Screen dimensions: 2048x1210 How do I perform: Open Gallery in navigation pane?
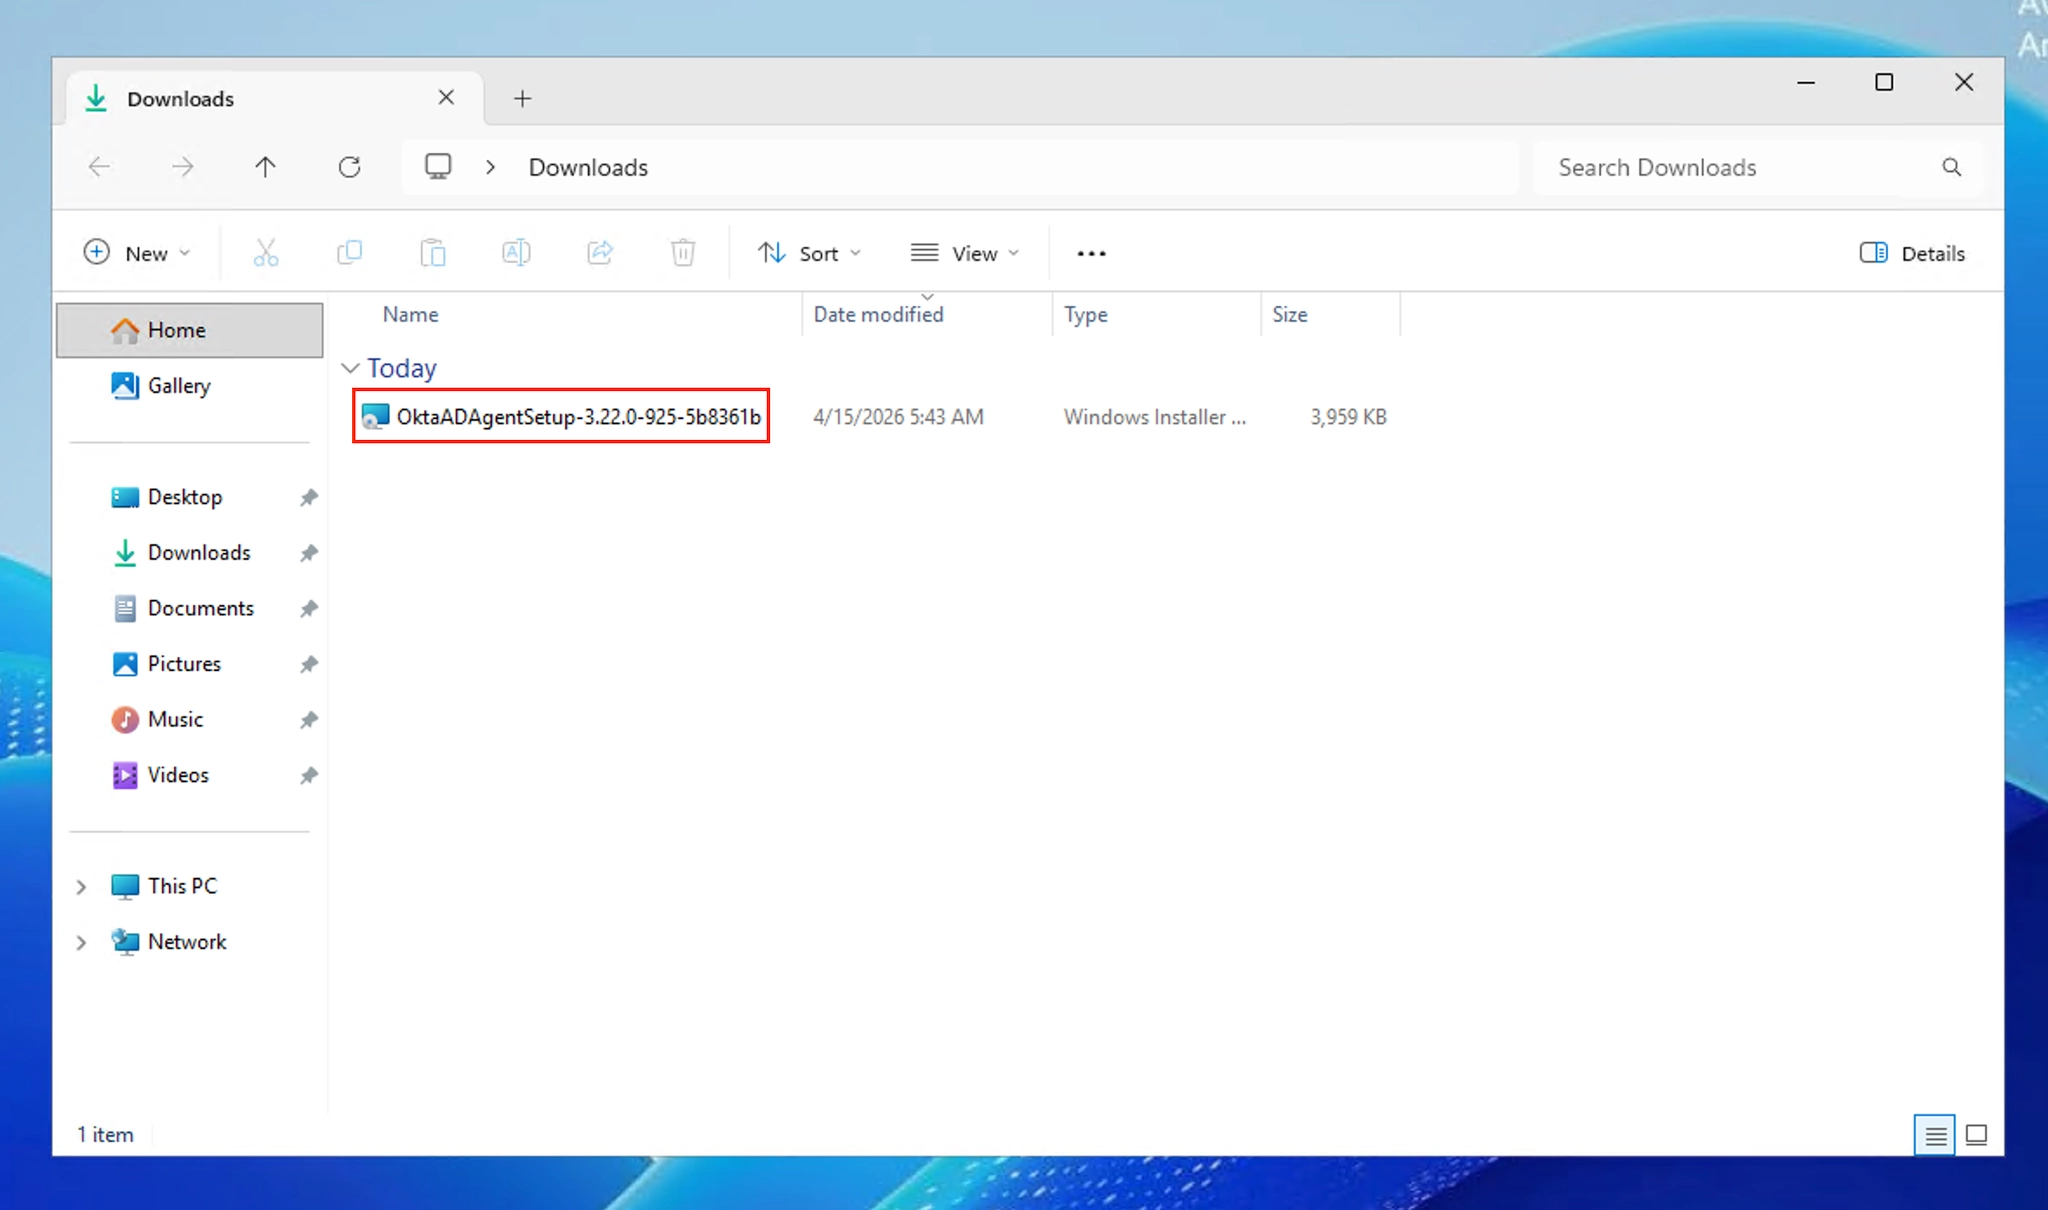190,386
